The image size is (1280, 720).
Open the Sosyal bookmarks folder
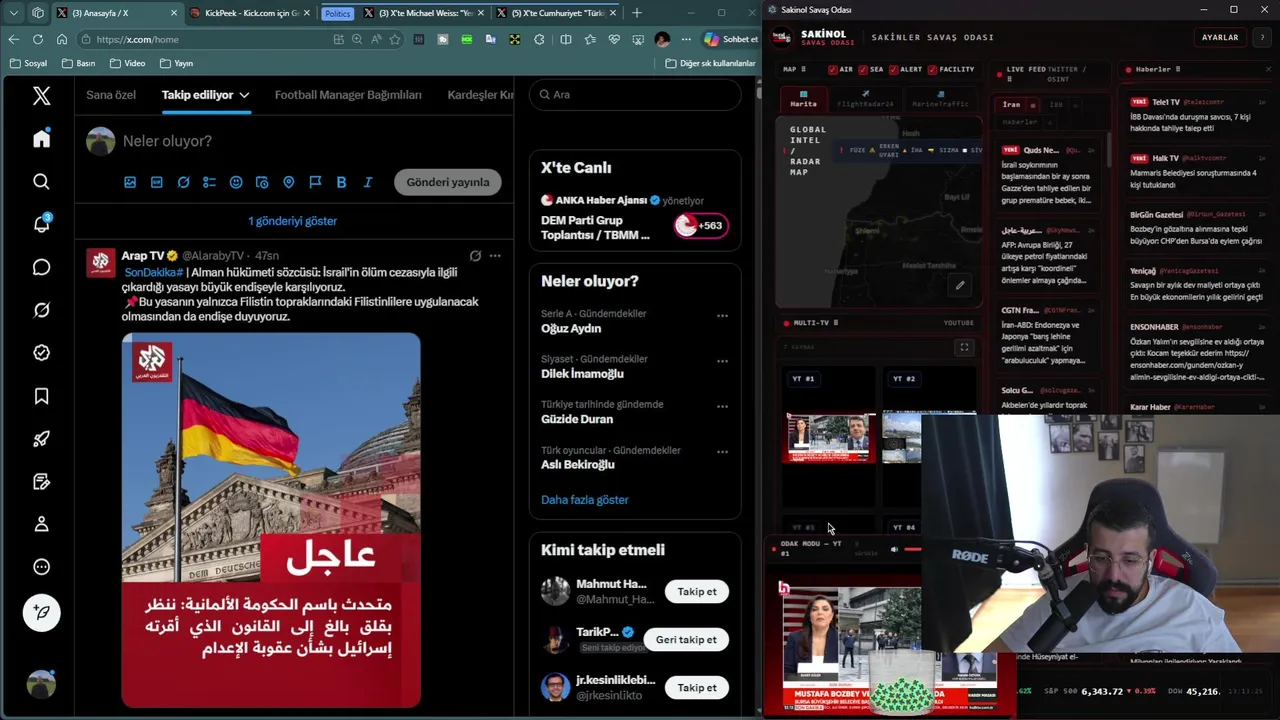pyautogui.click(x=28, y=63)
